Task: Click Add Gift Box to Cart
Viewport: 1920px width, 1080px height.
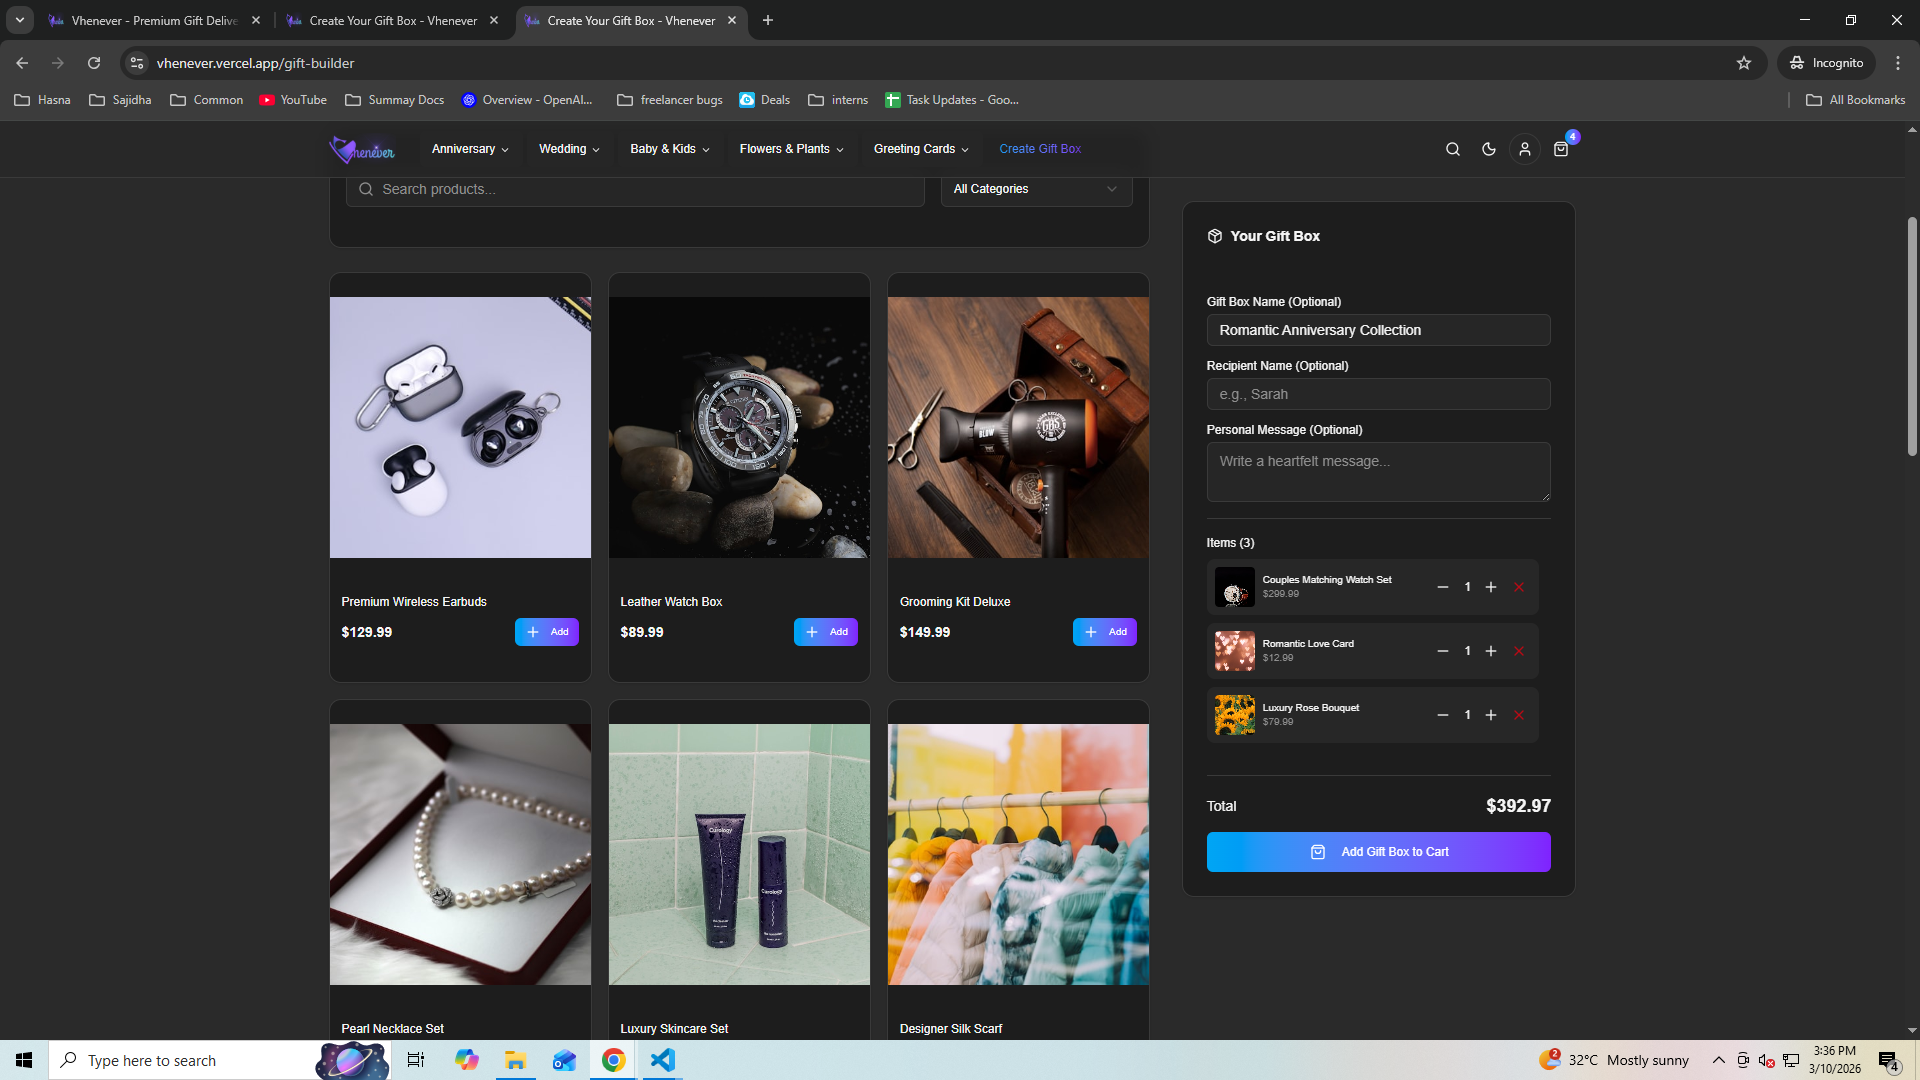Action: (x=1378, y=852)
